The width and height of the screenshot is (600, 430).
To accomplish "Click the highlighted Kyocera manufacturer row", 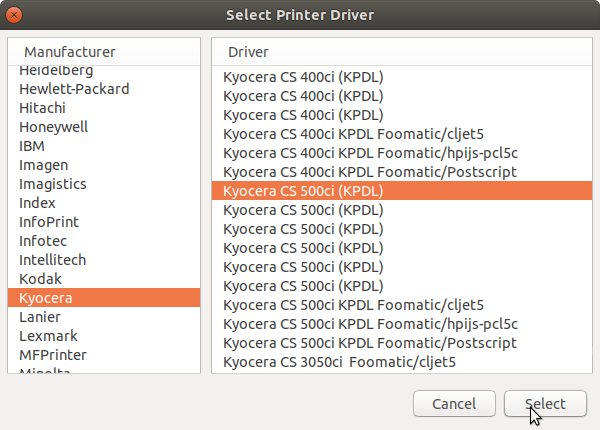I will (x=104, y=298).
